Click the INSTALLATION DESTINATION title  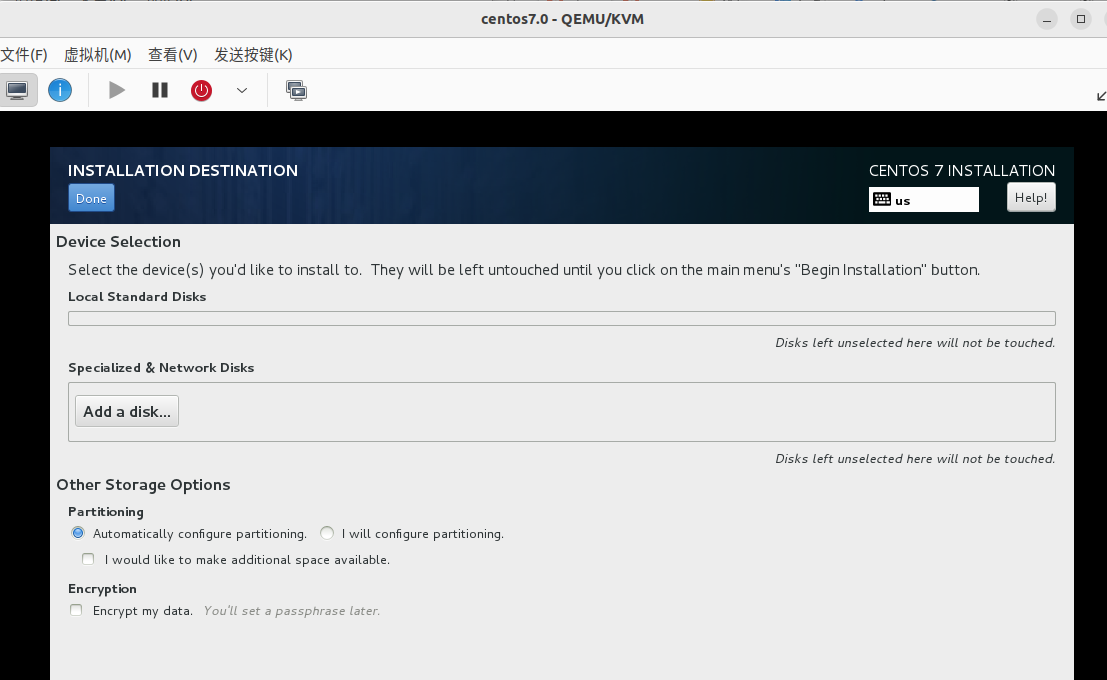pyautogui.click(x=183, y=170)
